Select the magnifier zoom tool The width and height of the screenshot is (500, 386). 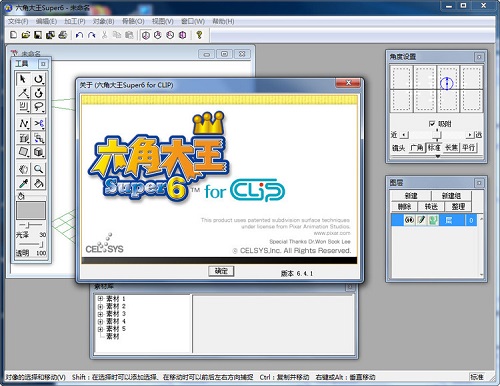tap(38, 169)
